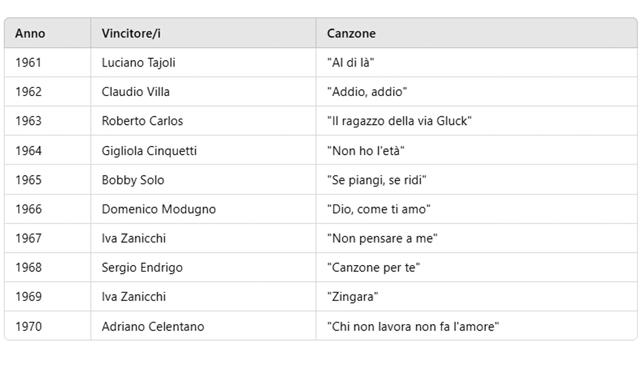Click the Anno column header
This screenshot has width=640, height=367.
coord(48,33)
